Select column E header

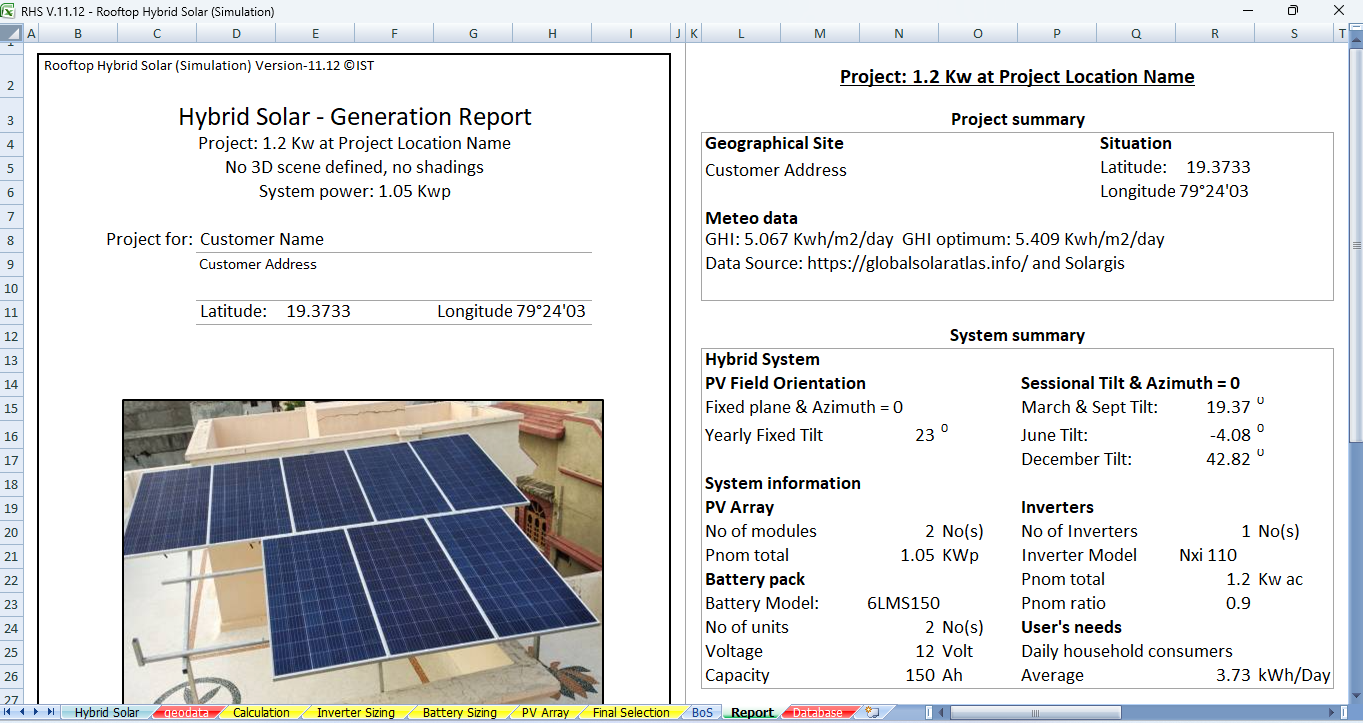click(x=316, y=34)
